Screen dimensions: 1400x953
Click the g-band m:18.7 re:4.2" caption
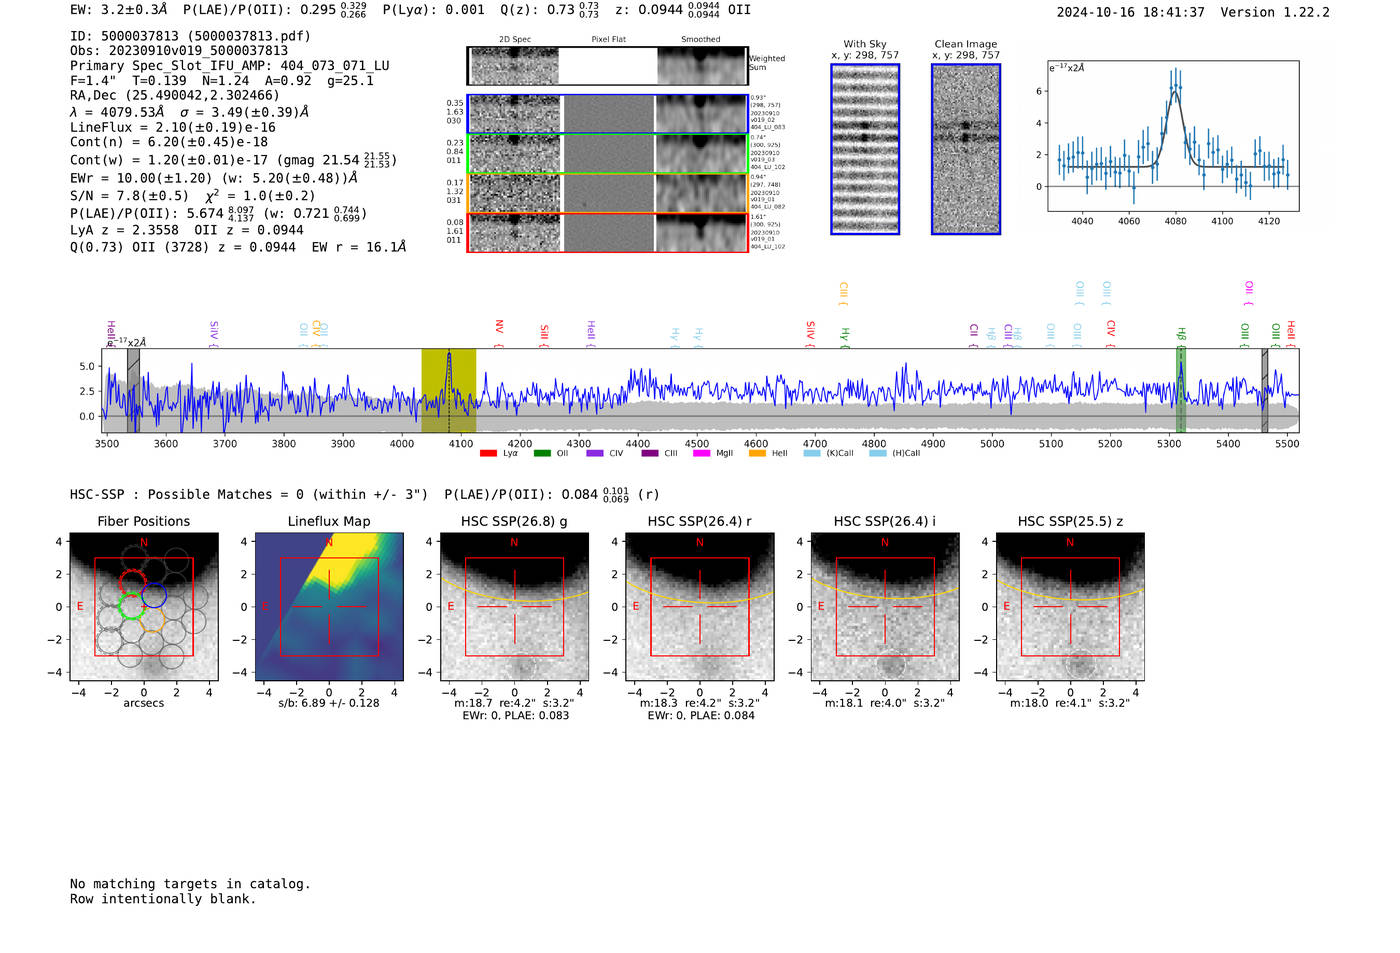514,703
